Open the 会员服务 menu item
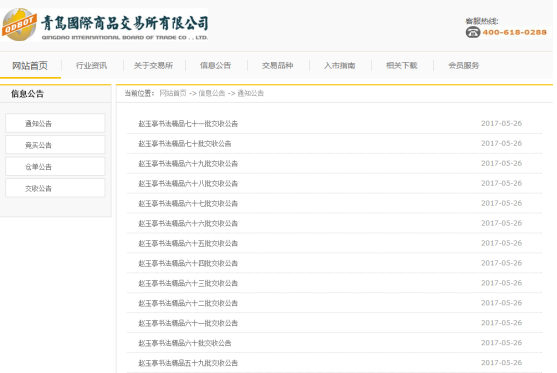The image size is (557, 373). [464, 66]
